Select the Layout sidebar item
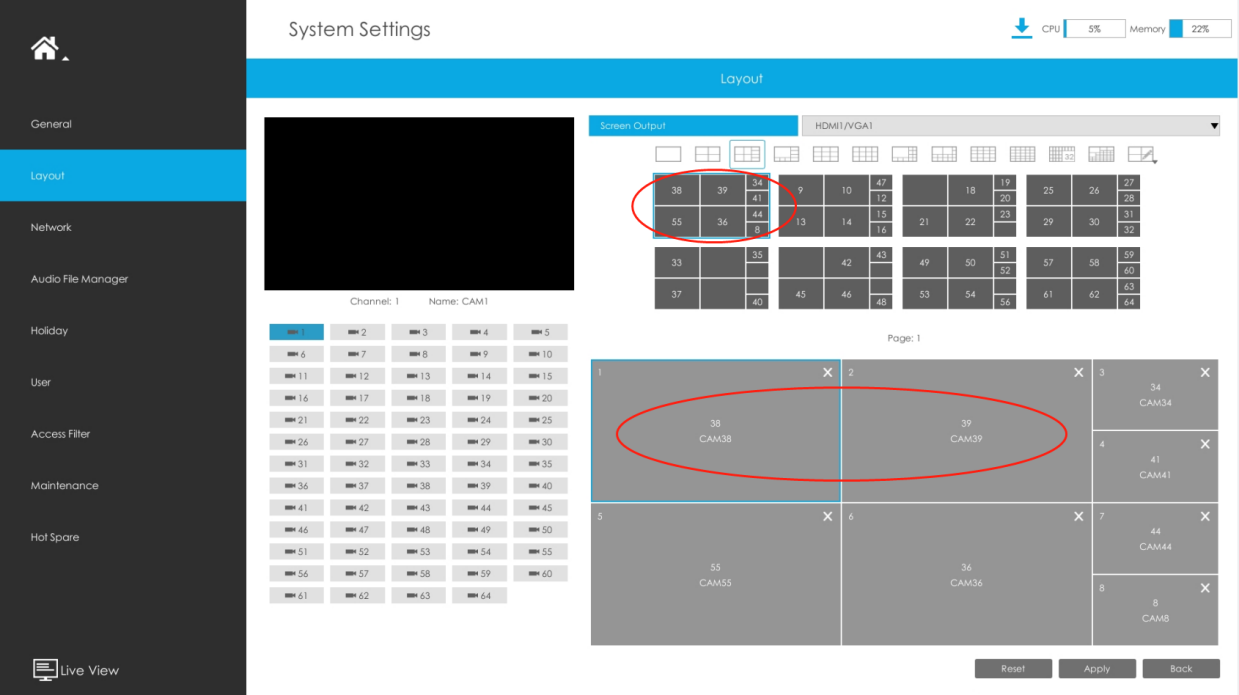 point(123,176)
